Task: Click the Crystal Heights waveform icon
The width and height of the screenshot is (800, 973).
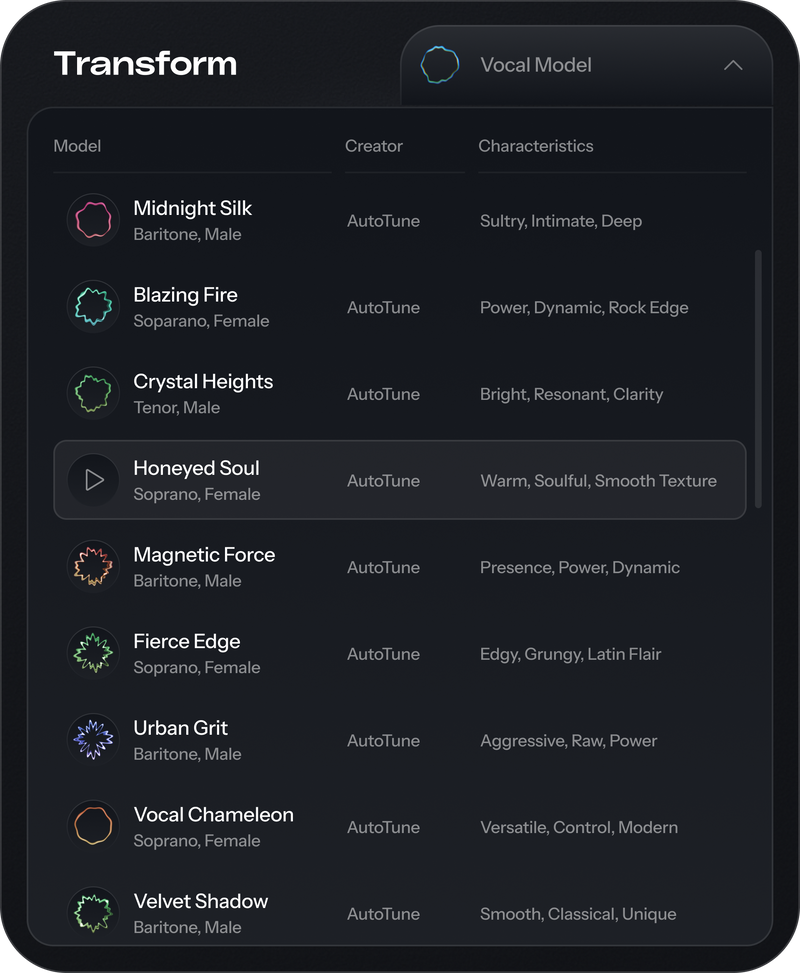Action: tap(93, 393)
